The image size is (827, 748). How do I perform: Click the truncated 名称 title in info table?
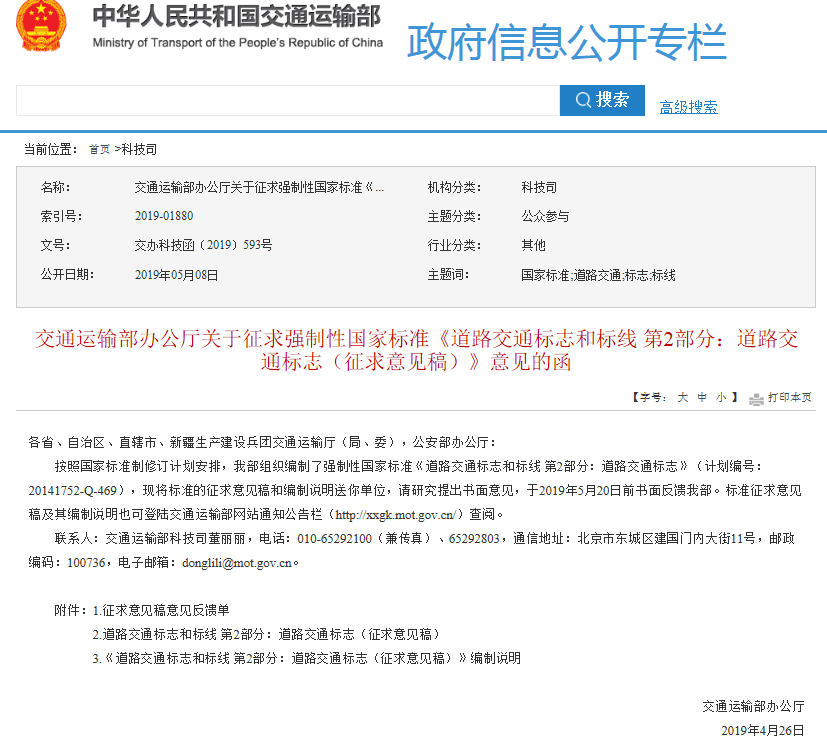(x=259, y=187)
